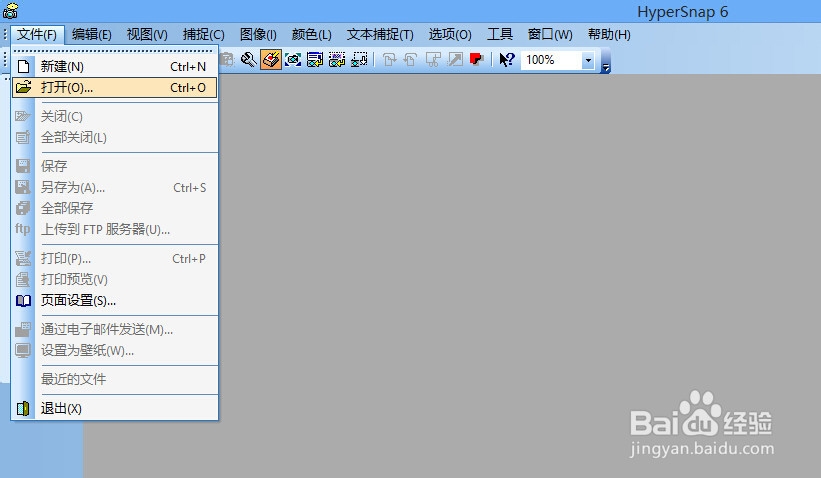Click the exit door icon in menu
This screenshot has width=821, height=478.
pyautogui.click(x=23, y=408)
